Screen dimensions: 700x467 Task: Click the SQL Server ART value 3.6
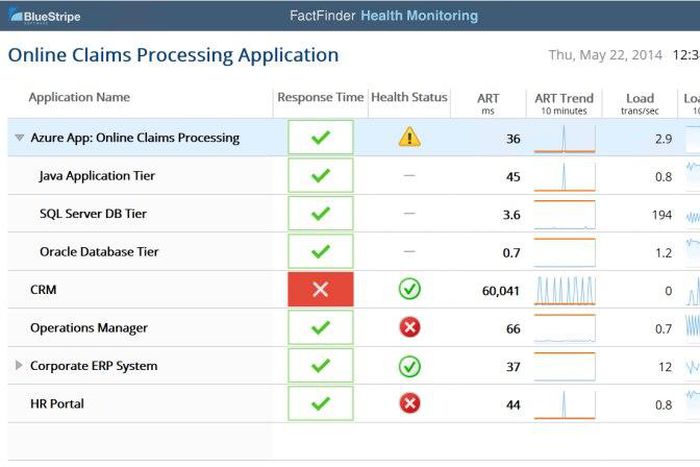[x=511, y=215]
